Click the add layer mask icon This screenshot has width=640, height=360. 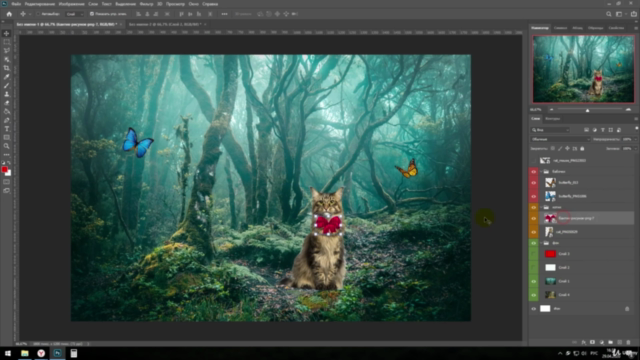point(592,342)
